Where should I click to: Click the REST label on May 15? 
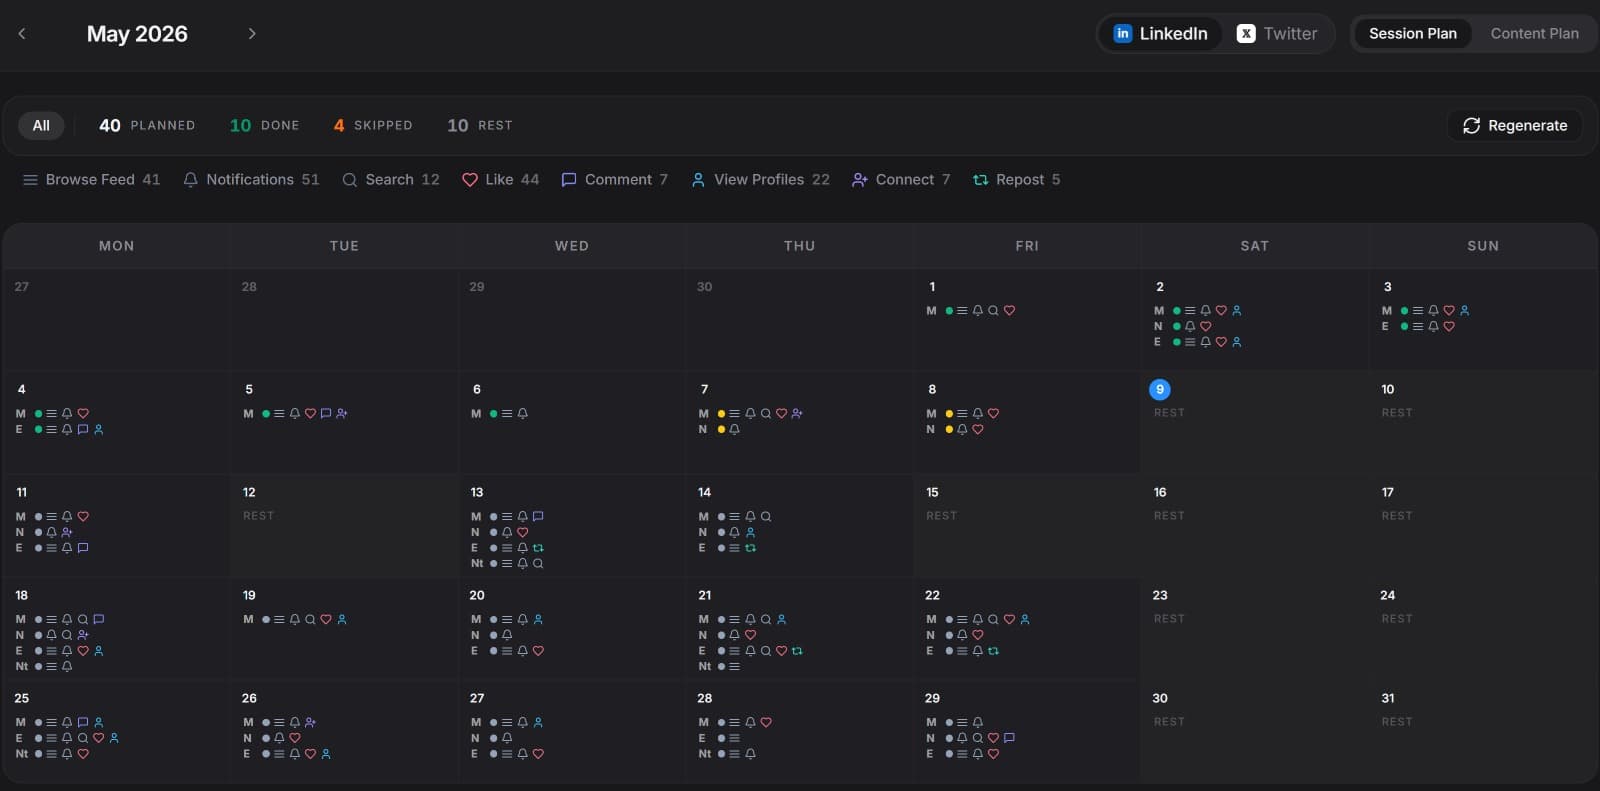point(941,516)
